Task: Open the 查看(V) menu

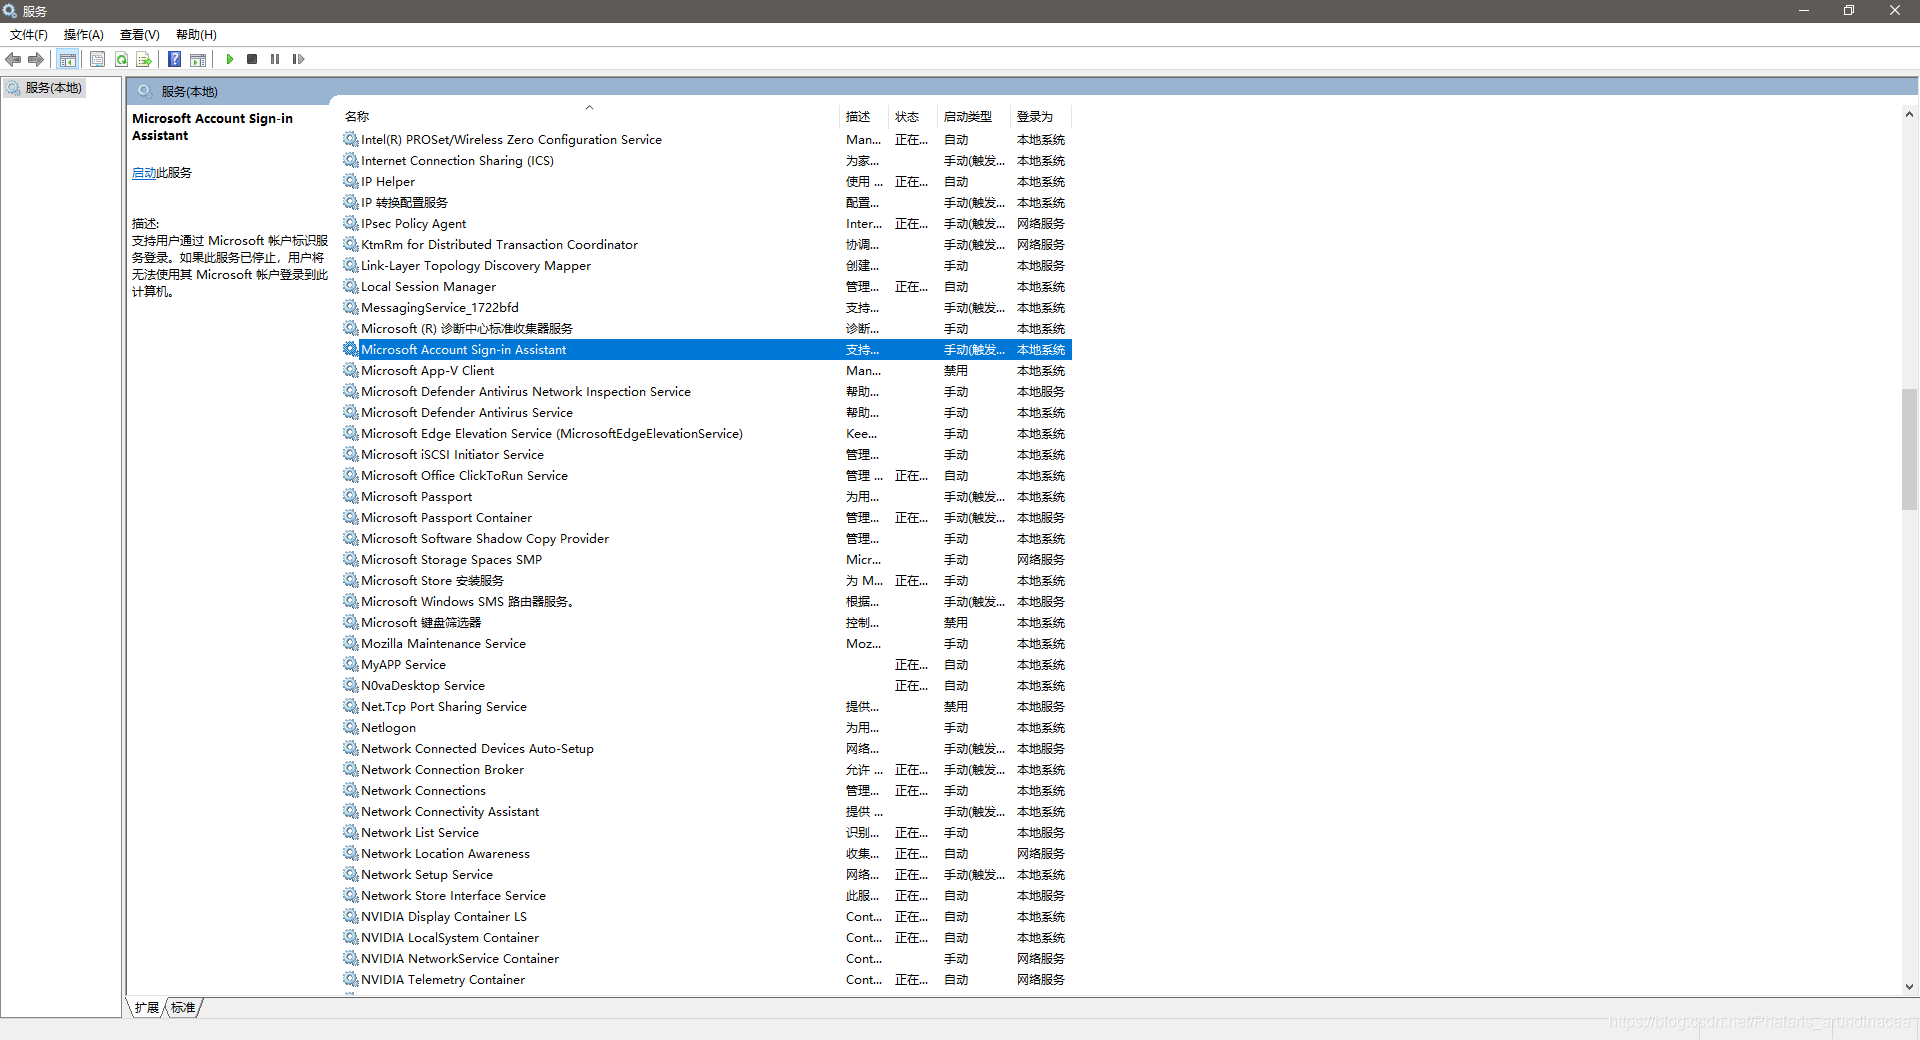Action: (x=140, y=35)
